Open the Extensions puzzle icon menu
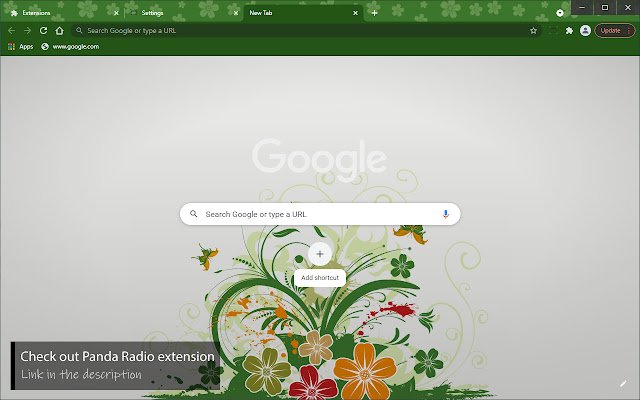This screenshot has width=640, height=400. click(569, 31)
